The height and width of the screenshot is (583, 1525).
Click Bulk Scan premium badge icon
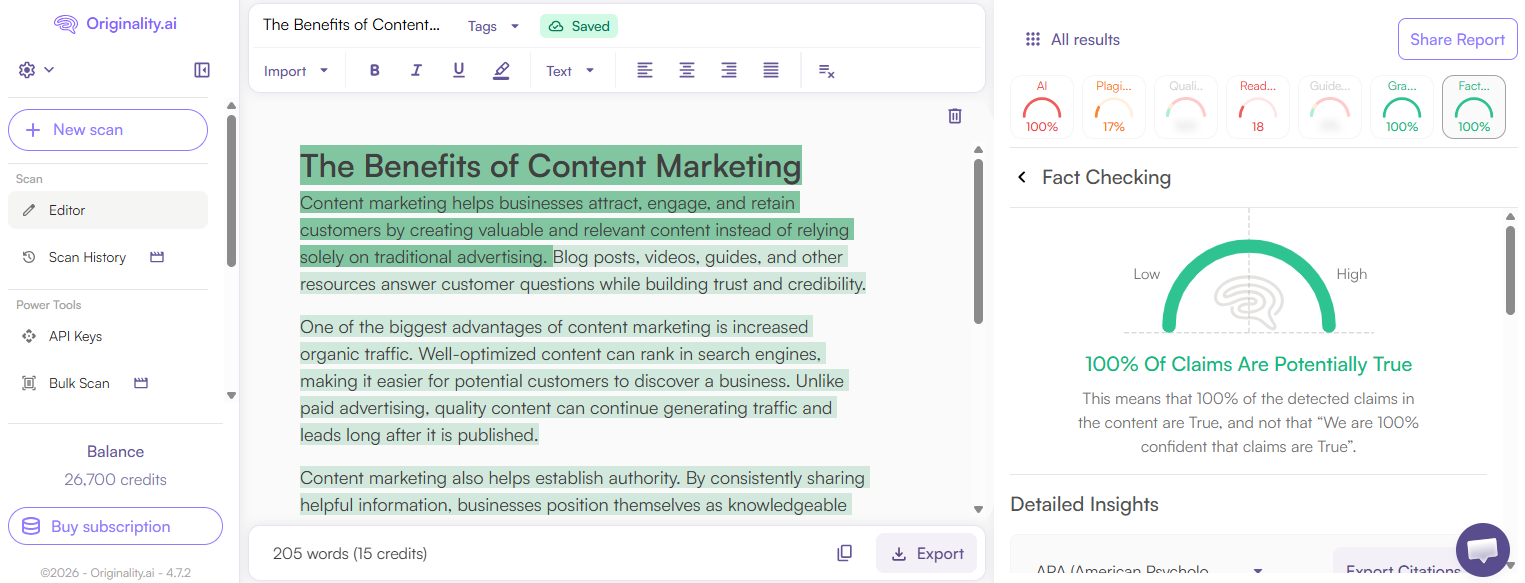141,383
